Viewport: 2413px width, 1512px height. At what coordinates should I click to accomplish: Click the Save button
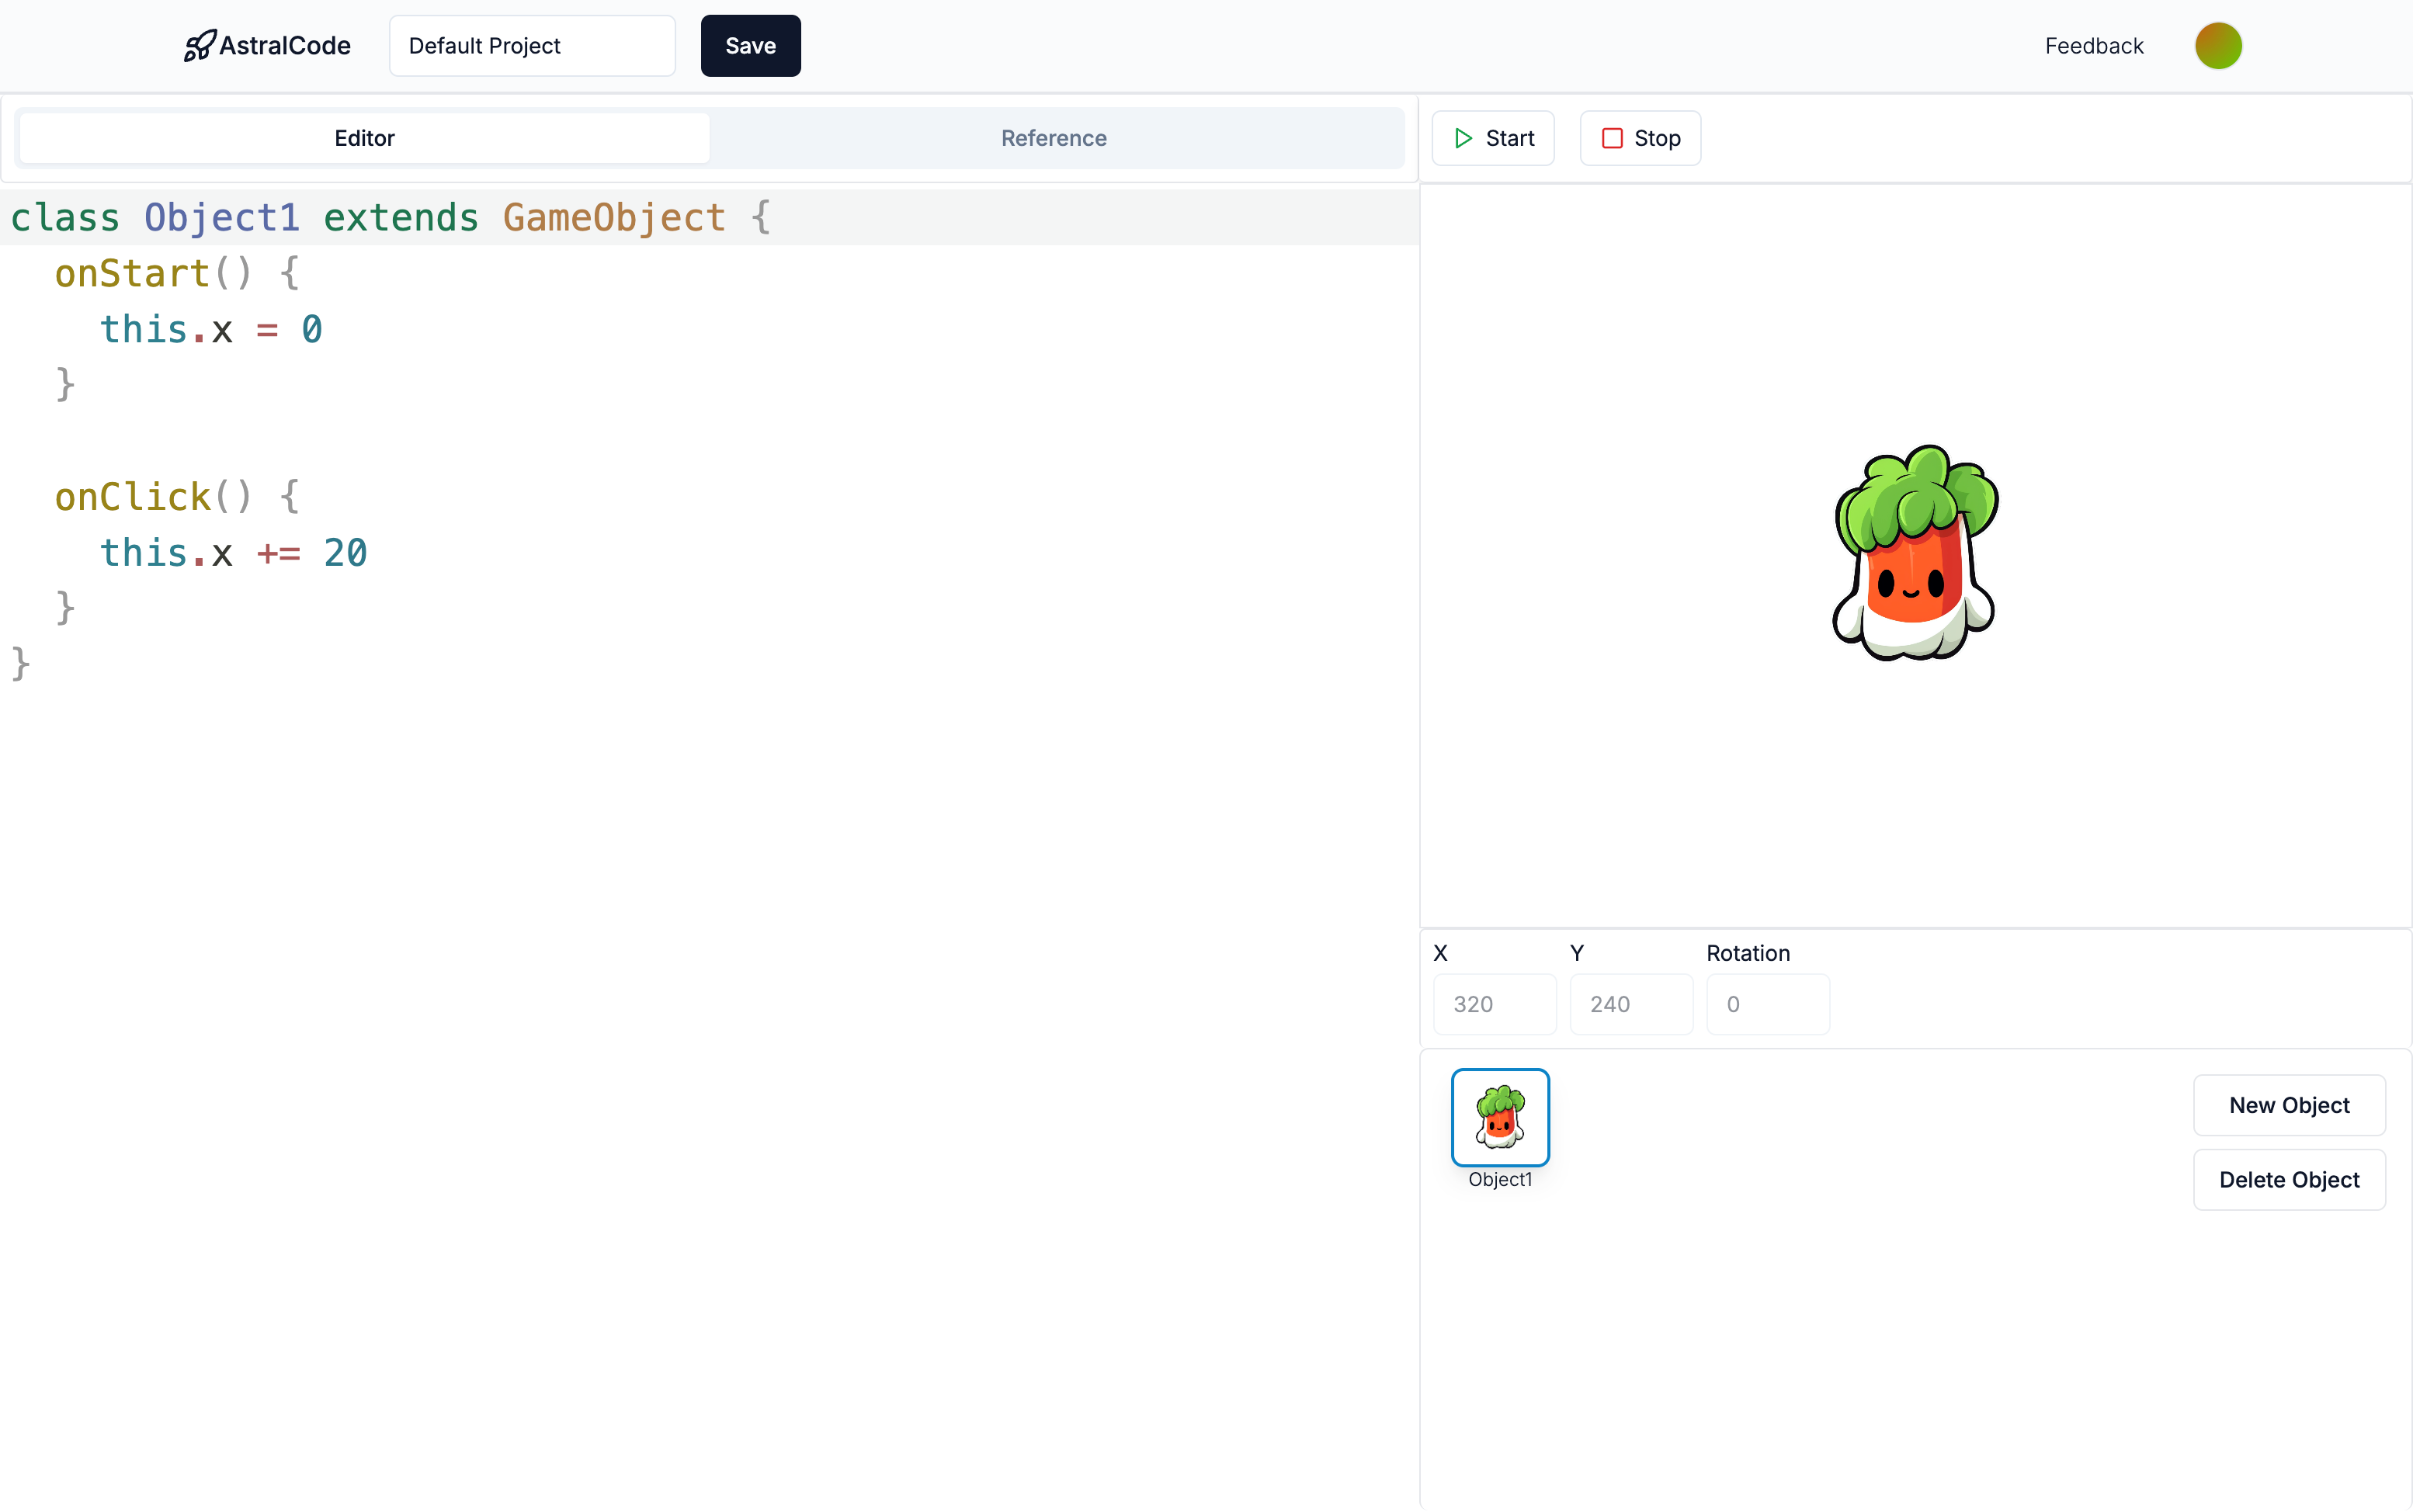pos(749,45)
